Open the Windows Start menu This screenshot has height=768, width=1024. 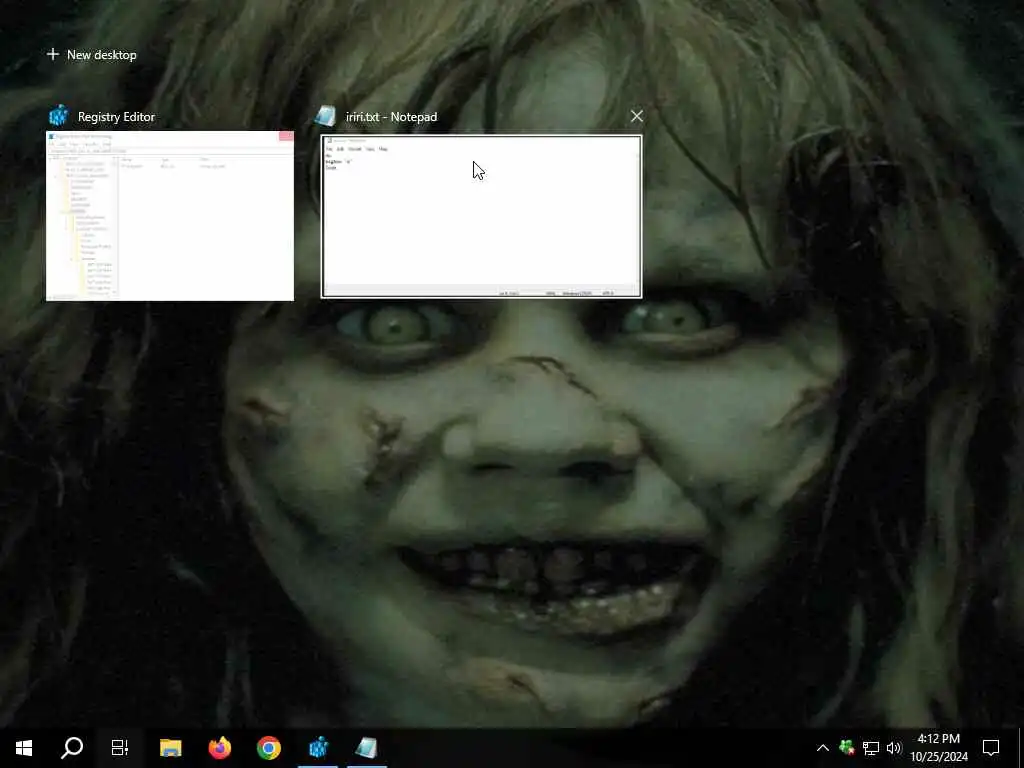click(24, 748)
